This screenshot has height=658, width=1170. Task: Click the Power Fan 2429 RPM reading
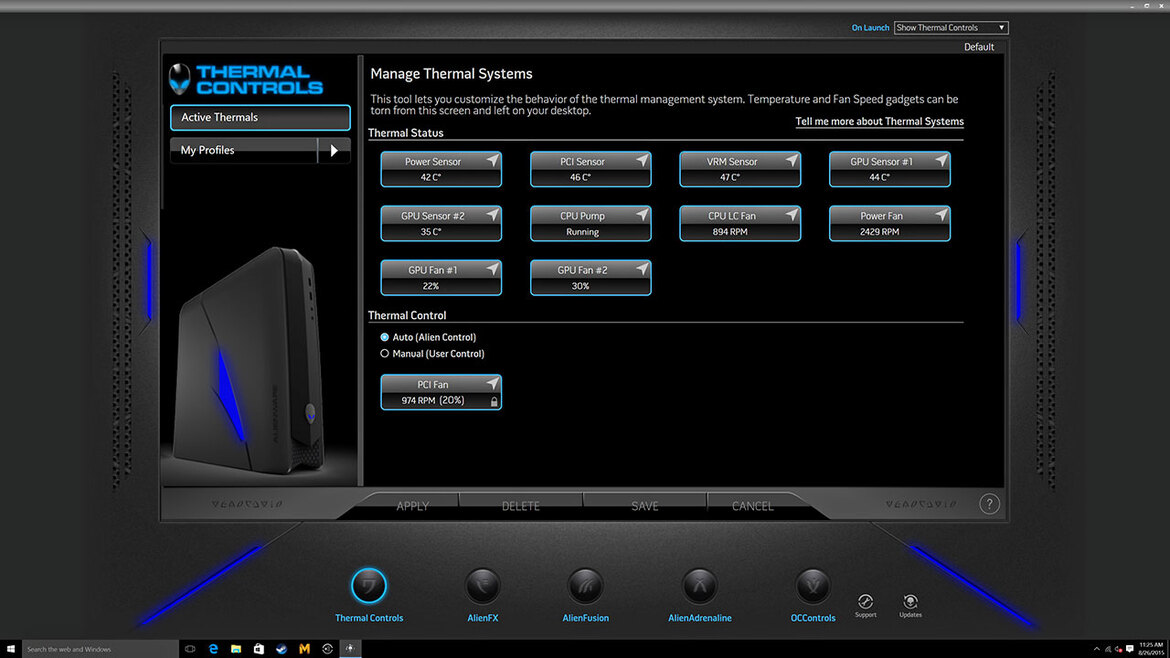tap(880, 231)
